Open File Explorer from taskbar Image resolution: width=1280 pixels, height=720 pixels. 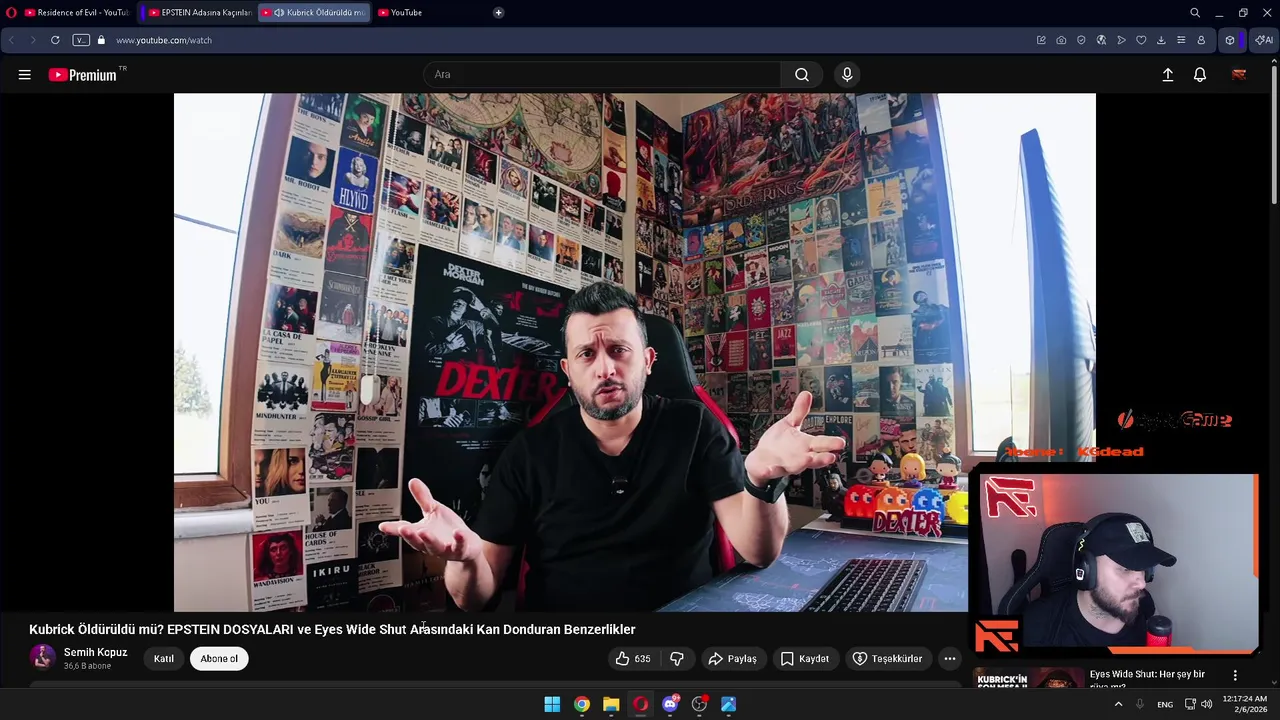(611, 704)
